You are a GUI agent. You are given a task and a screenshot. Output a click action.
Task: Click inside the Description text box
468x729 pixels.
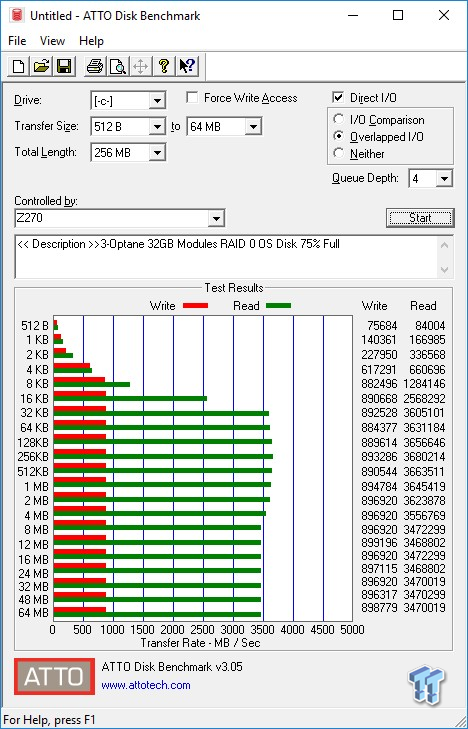(x=227, y=257)
